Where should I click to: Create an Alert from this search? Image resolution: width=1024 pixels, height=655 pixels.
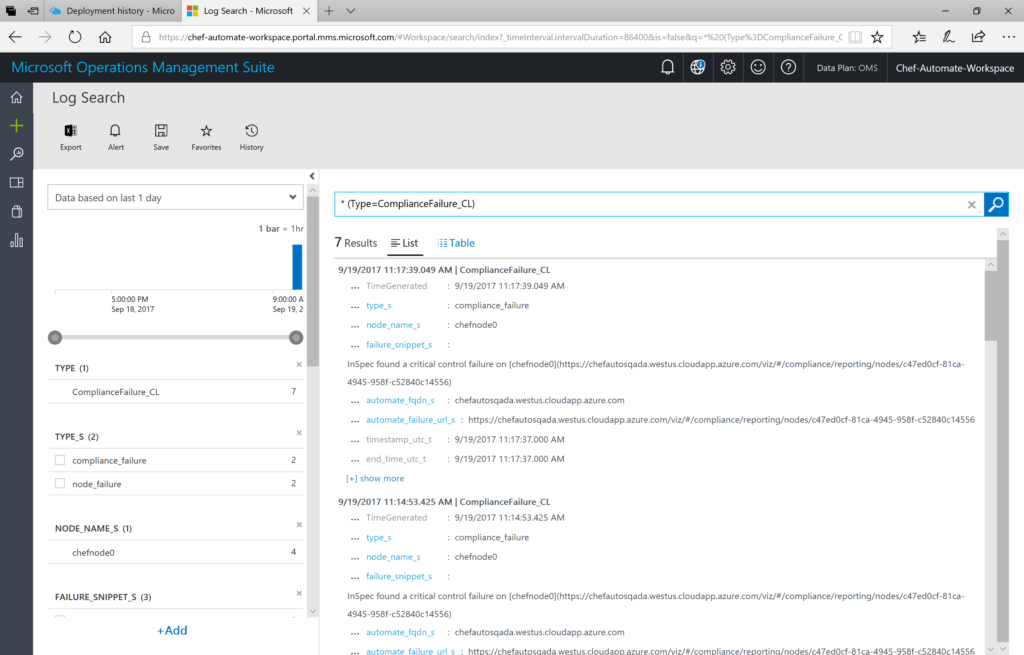(x=115, y=137)
